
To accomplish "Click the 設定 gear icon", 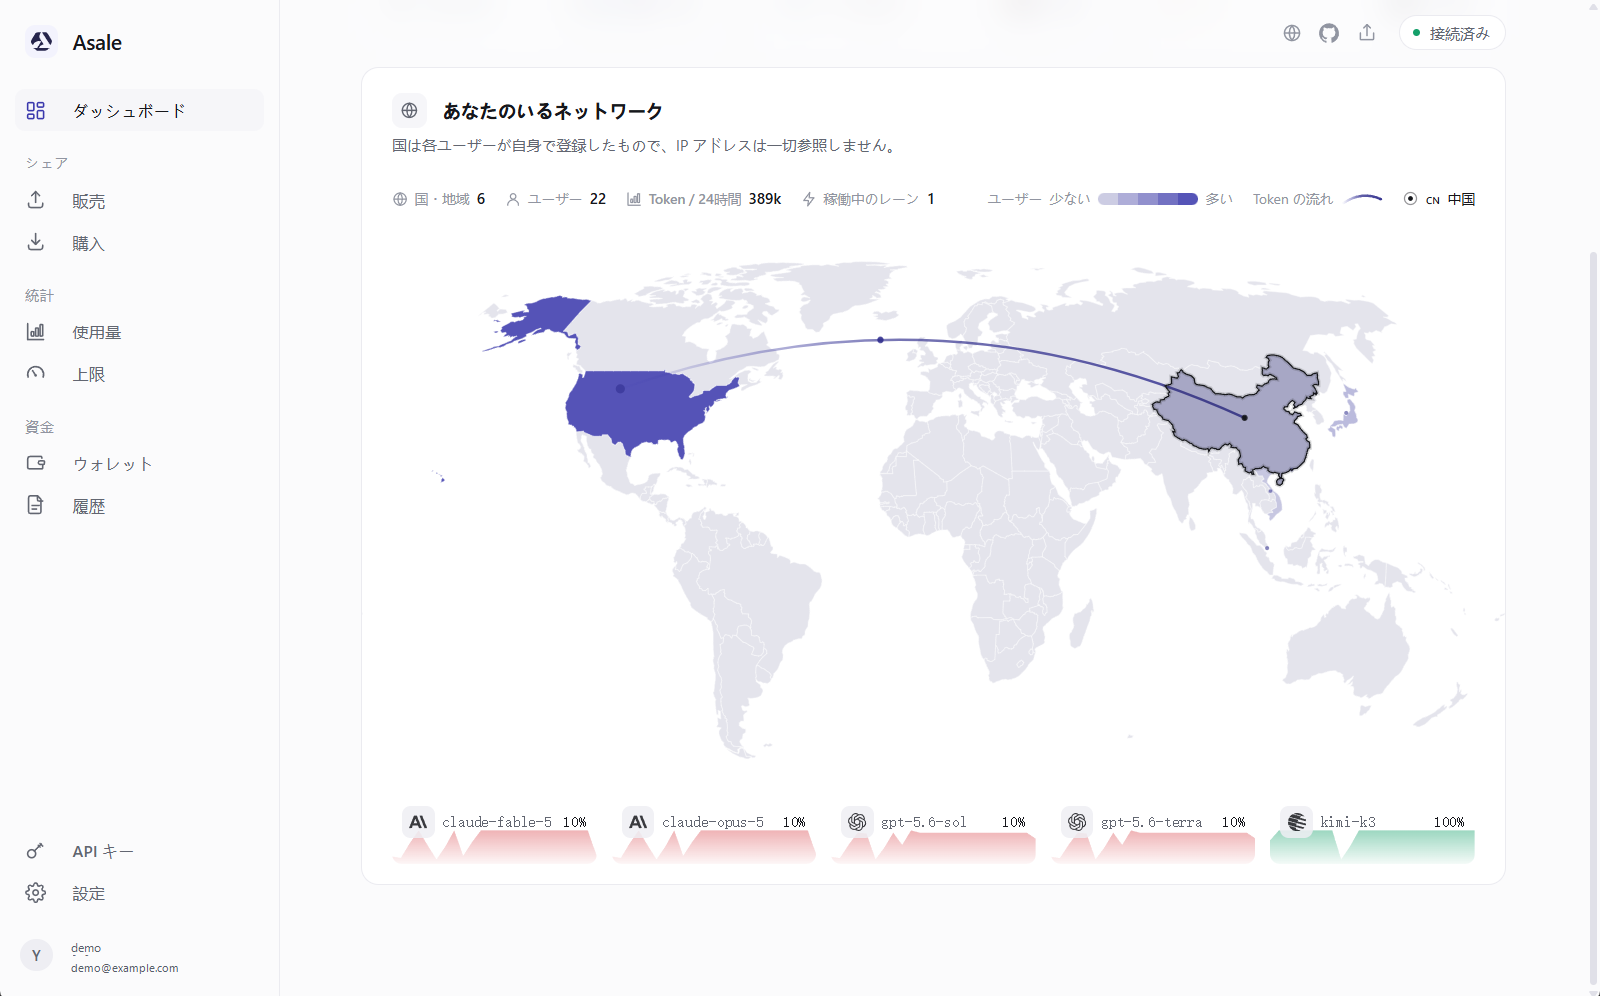I will click(36, 893).
